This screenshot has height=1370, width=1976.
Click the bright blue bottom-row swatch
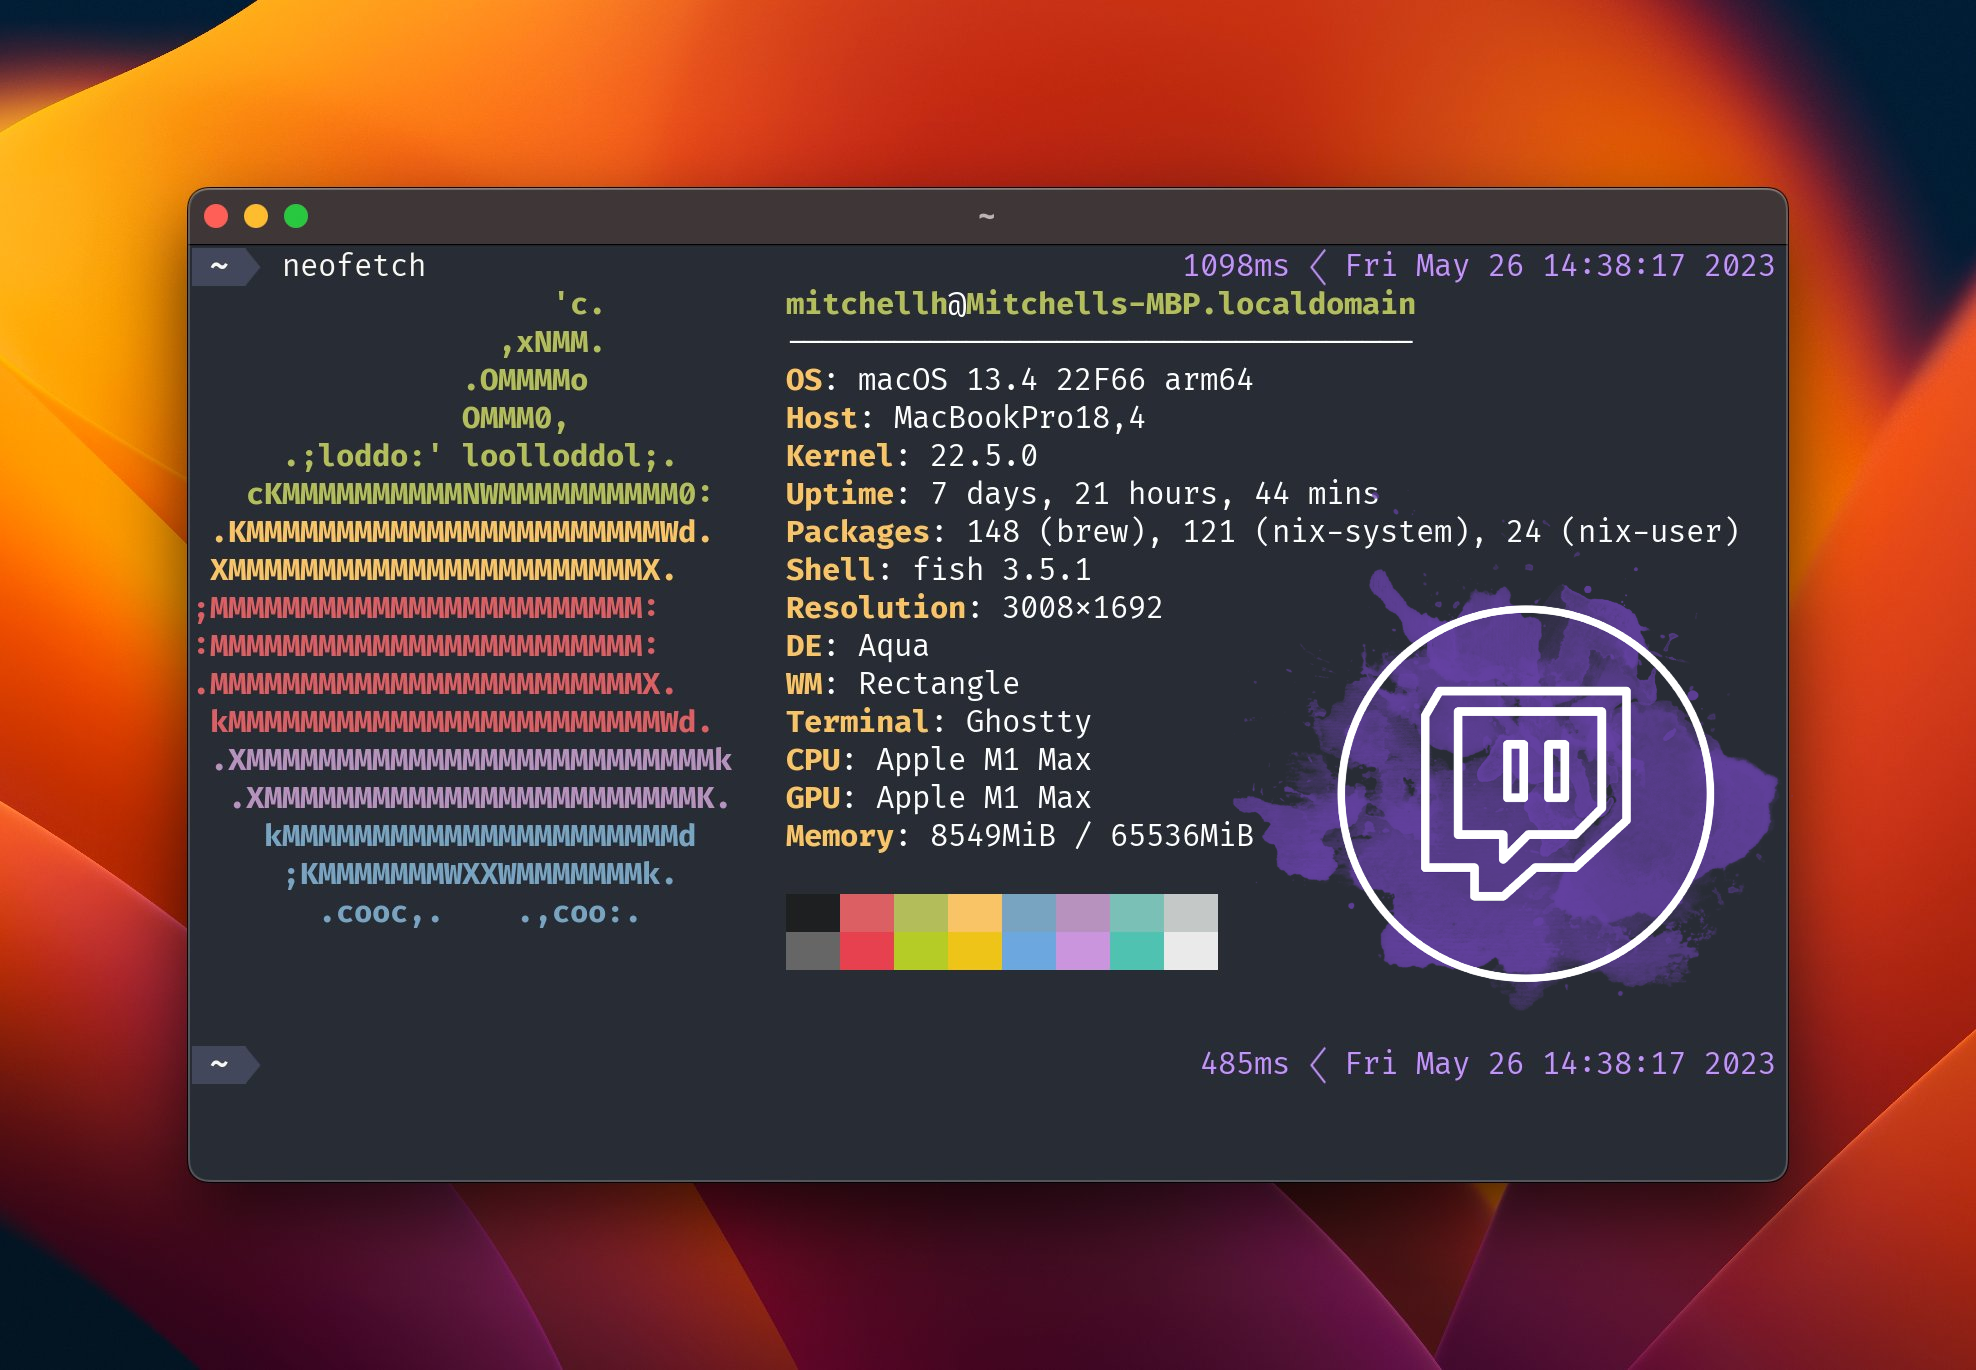[1028, 951]
